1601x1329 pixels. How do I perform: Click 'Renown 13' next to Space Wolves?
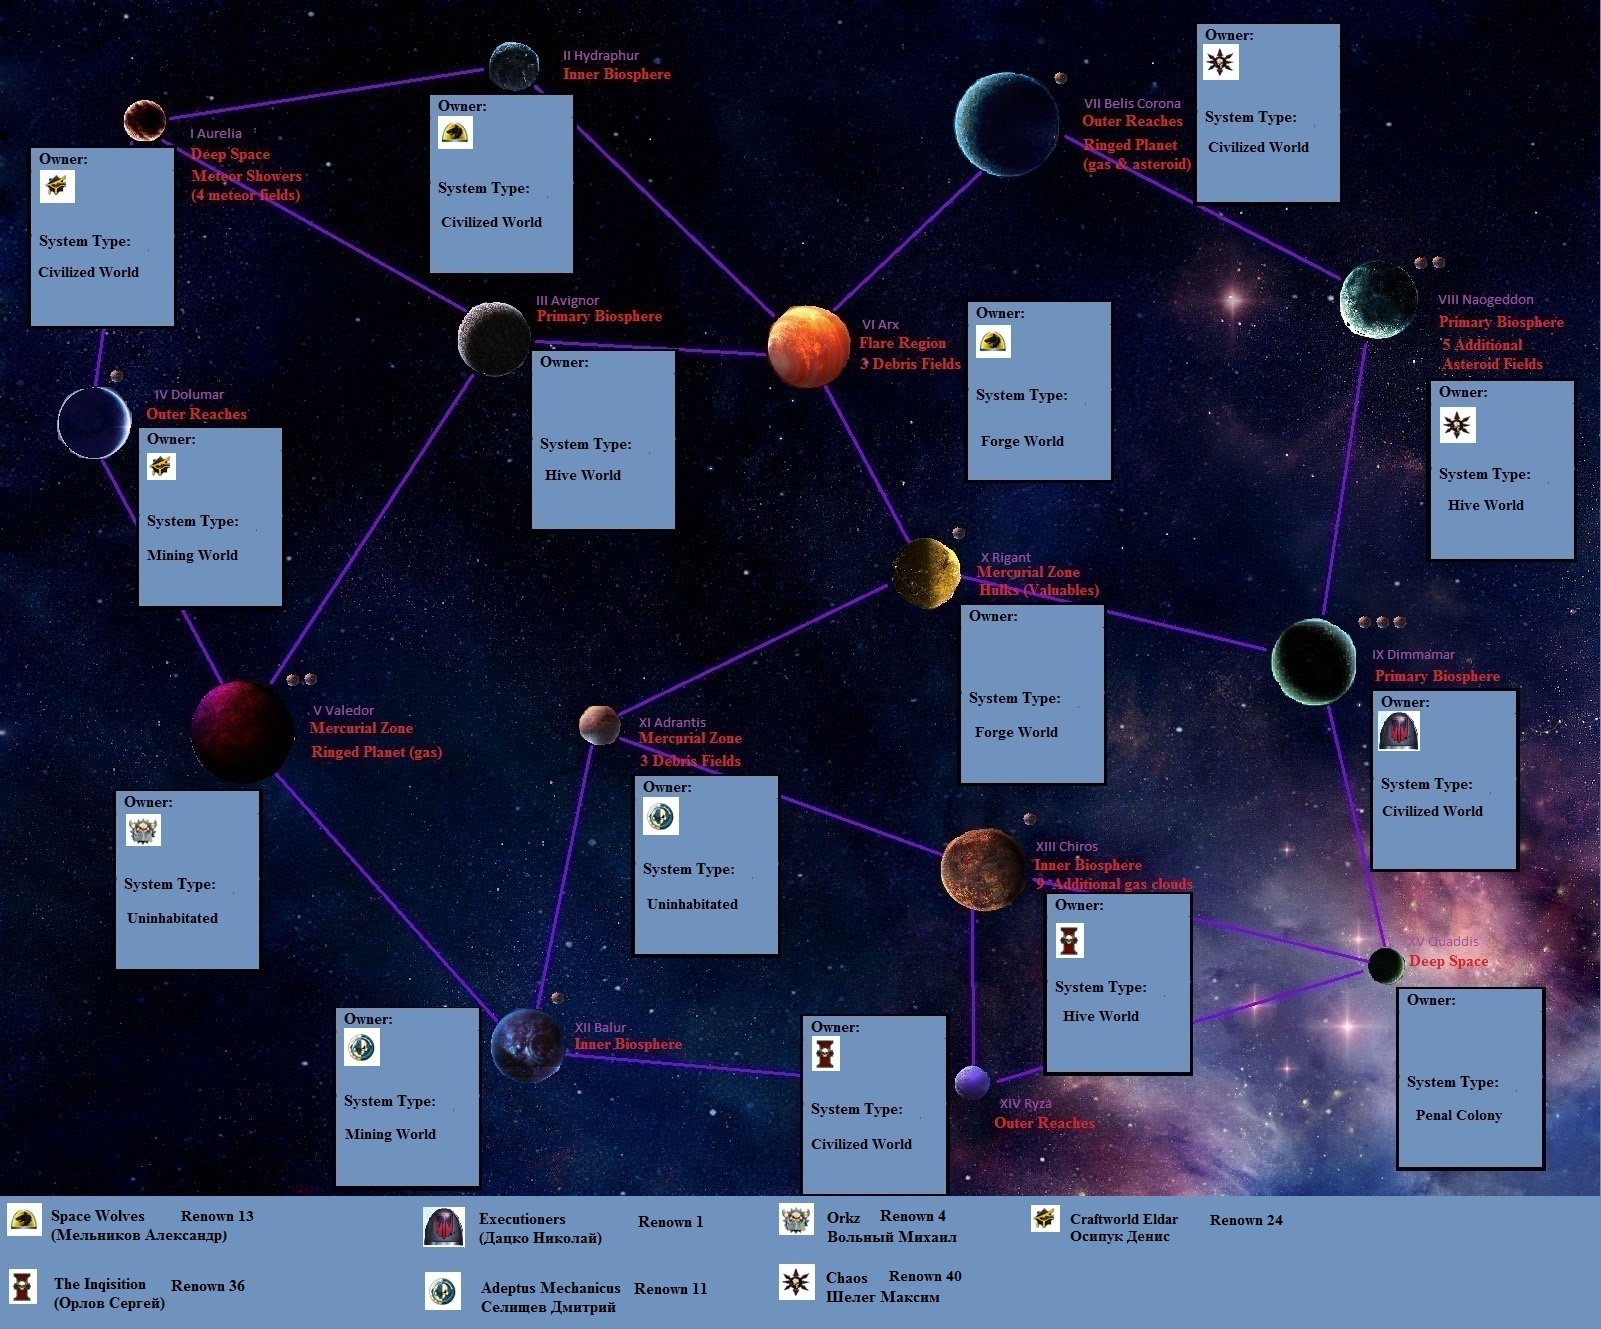[x=217, y=1216]
